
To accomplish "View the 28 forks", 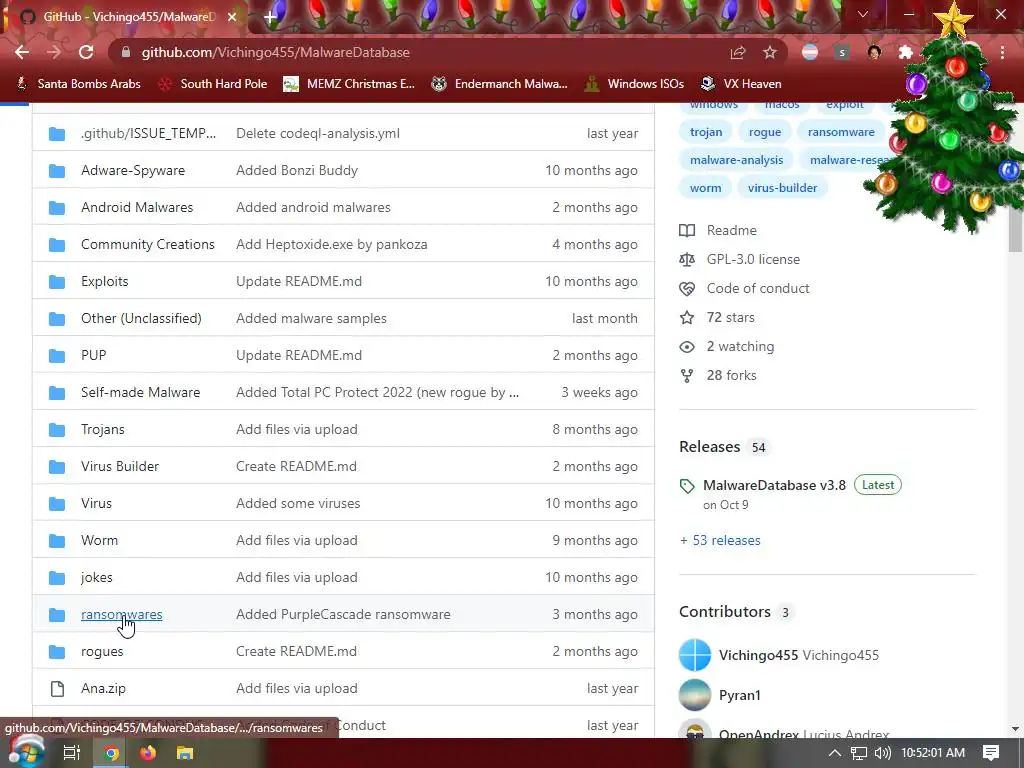I will click(x=731, y=376).
